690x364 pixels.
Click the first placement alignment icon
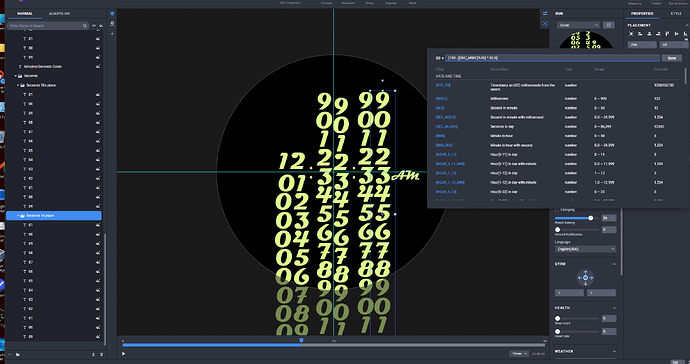631,34
